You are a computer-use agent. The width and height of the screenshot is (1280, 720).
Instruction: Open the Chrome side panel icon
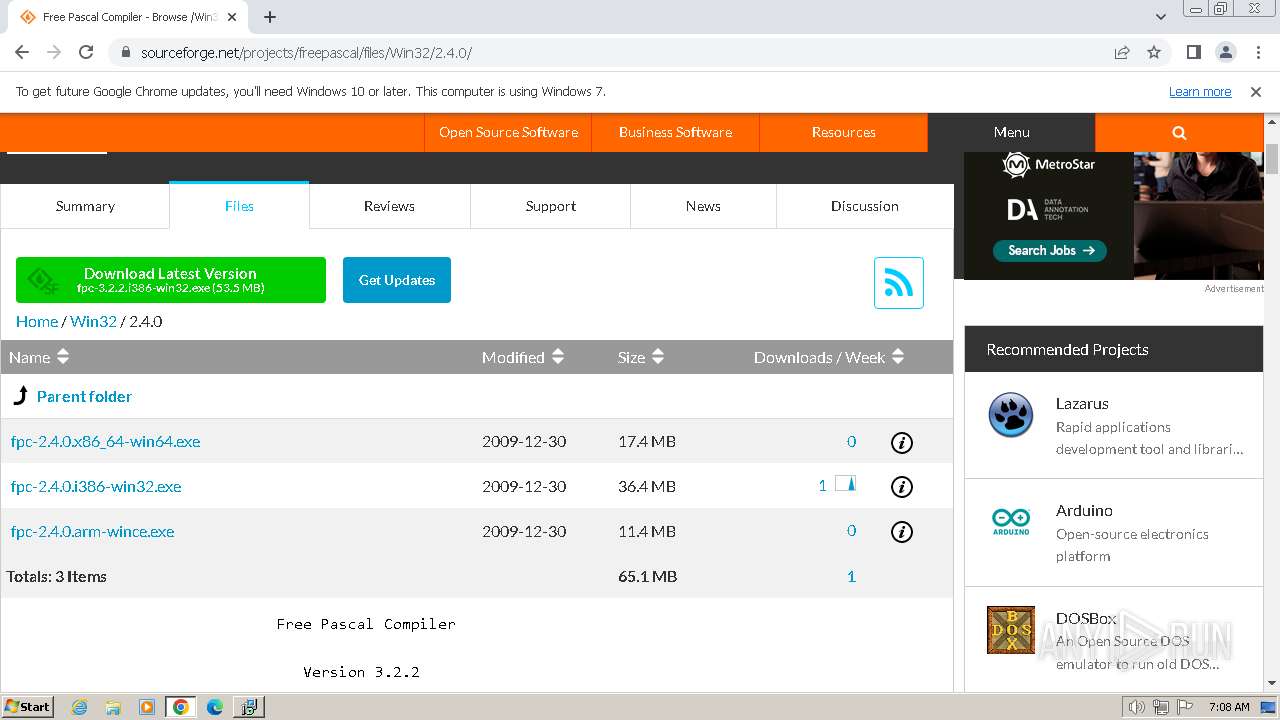[1193, 52]
